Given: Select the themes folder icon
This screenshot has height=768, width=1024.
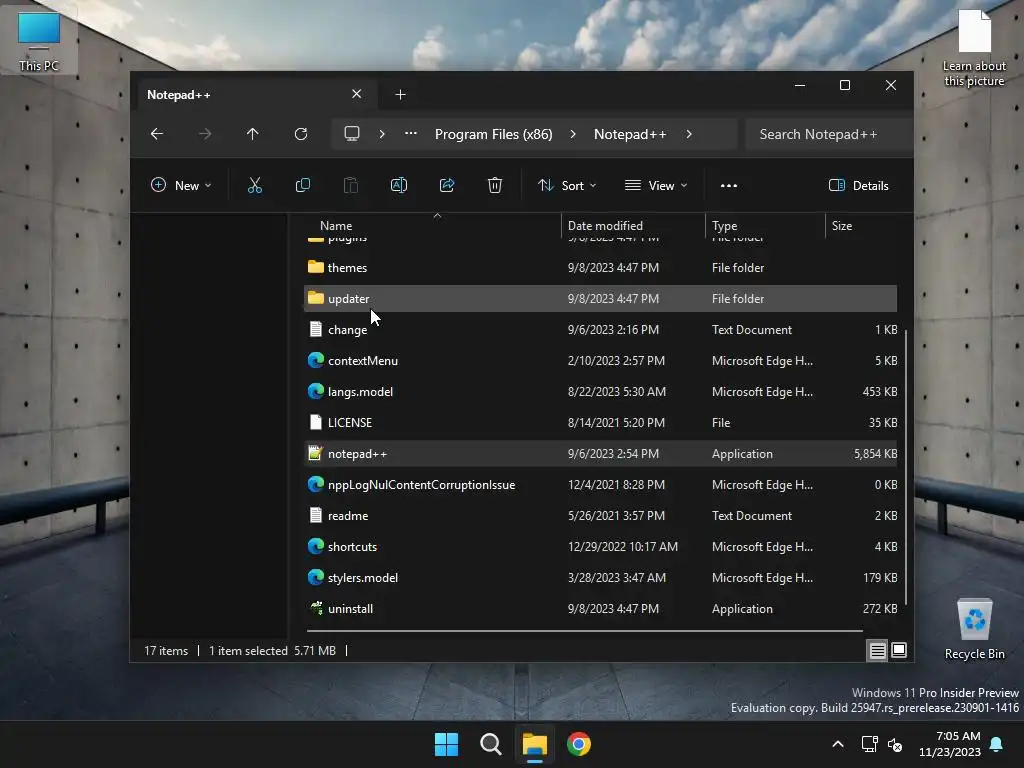Looking at the screenshot, I should 316,266.
